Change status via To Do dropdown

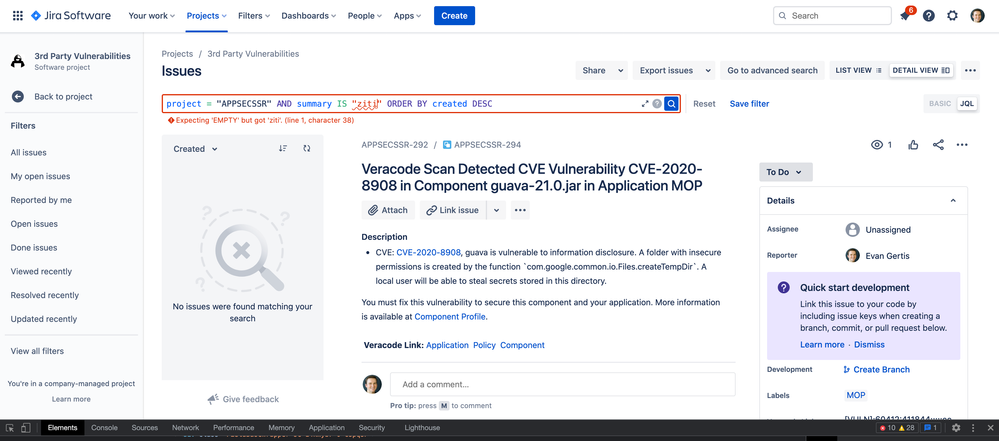pos(786,172)
